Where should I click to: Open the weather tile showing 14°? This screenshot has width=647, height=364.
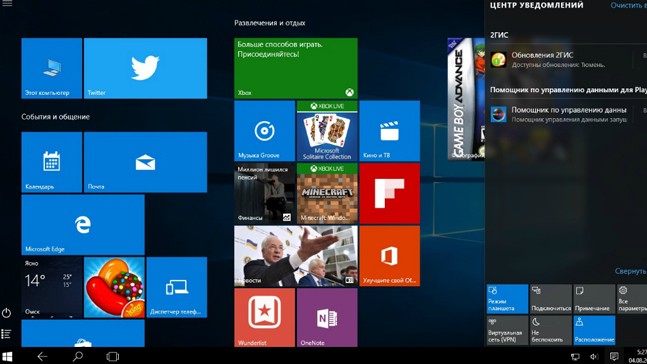(x=52, y=287)
